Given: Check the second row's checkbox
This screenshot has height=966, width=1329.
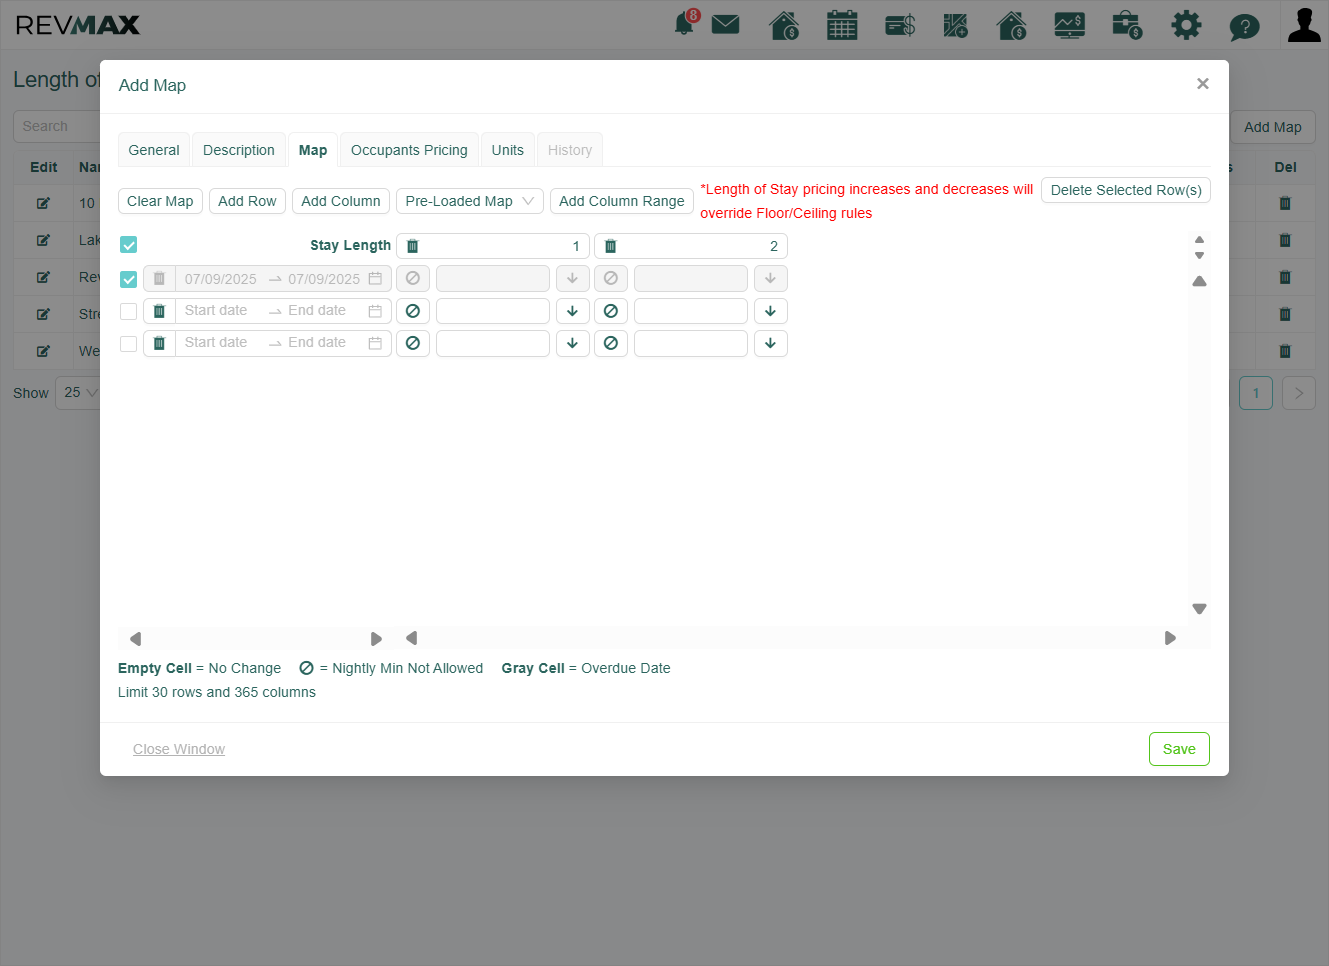Looking at the screenshot, I should (129, 311).
